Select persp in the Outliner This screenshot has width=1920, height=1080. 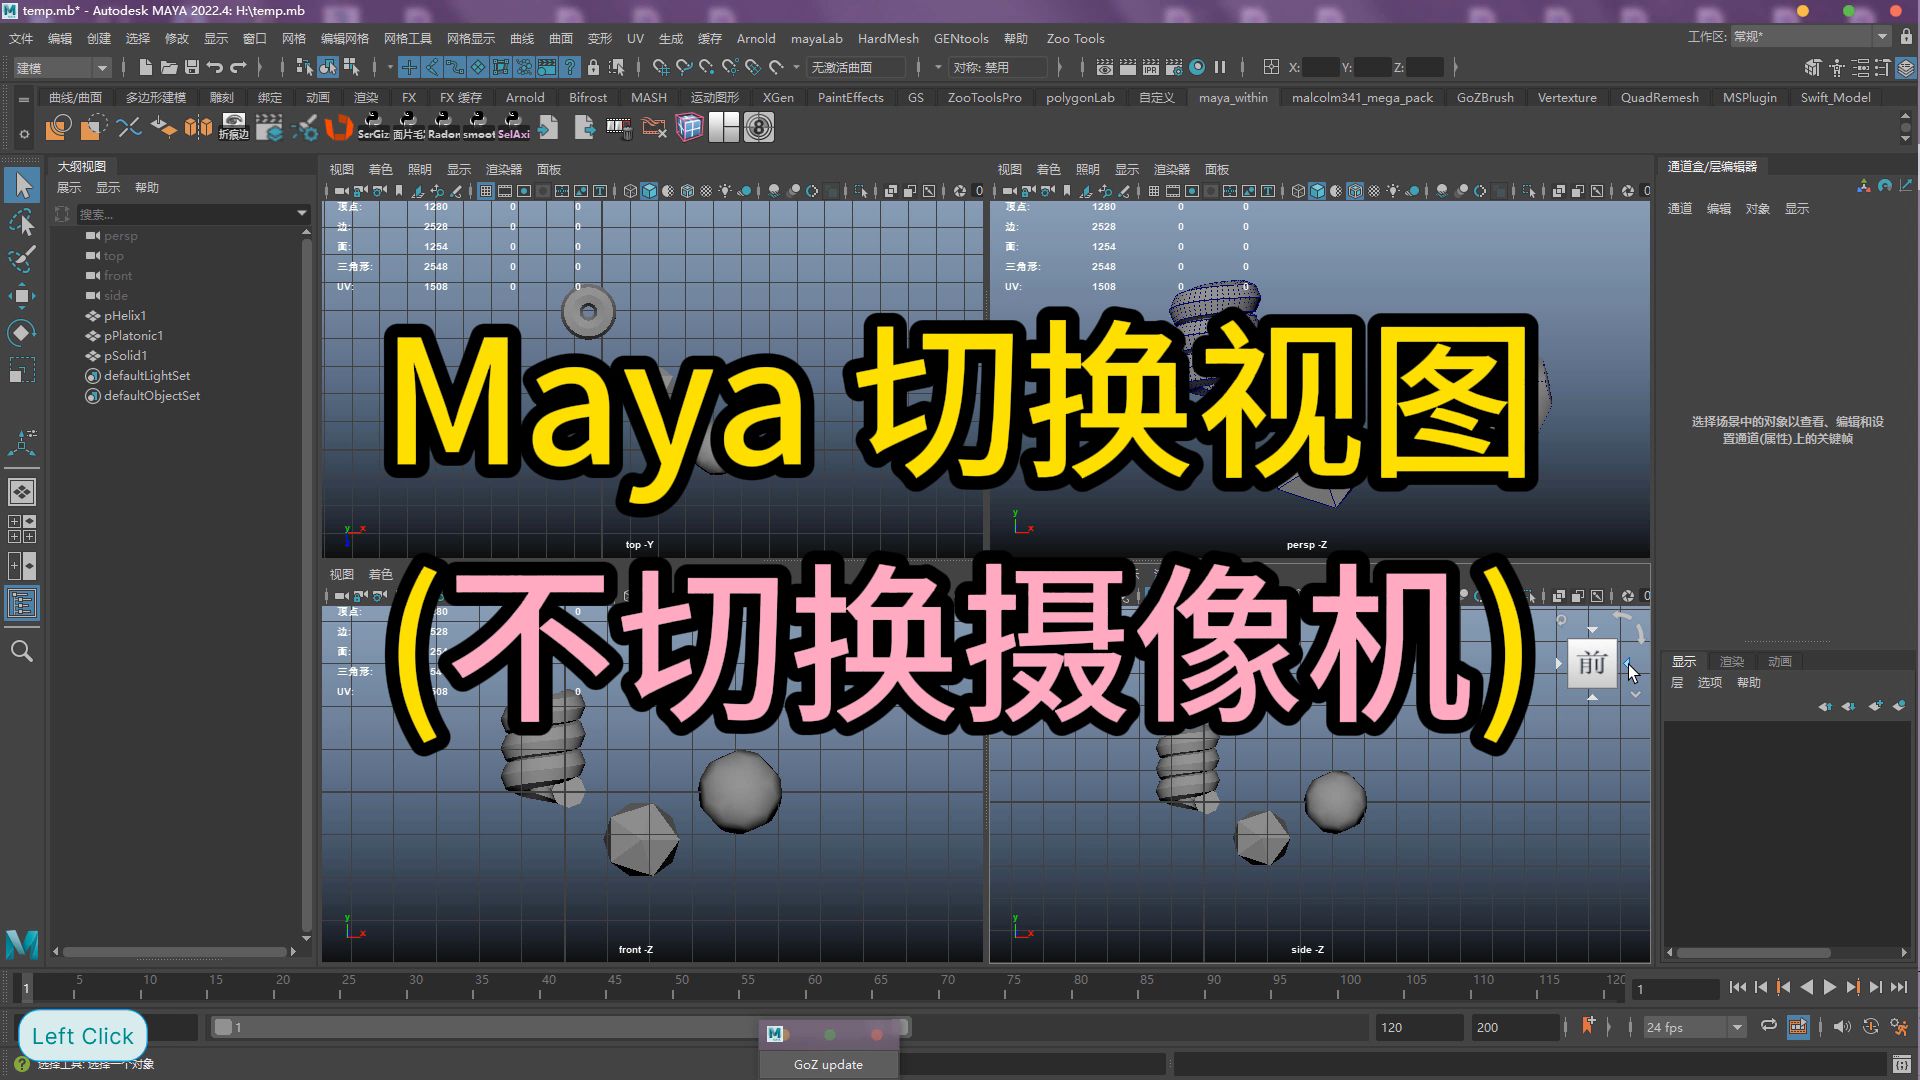[123, 235]
